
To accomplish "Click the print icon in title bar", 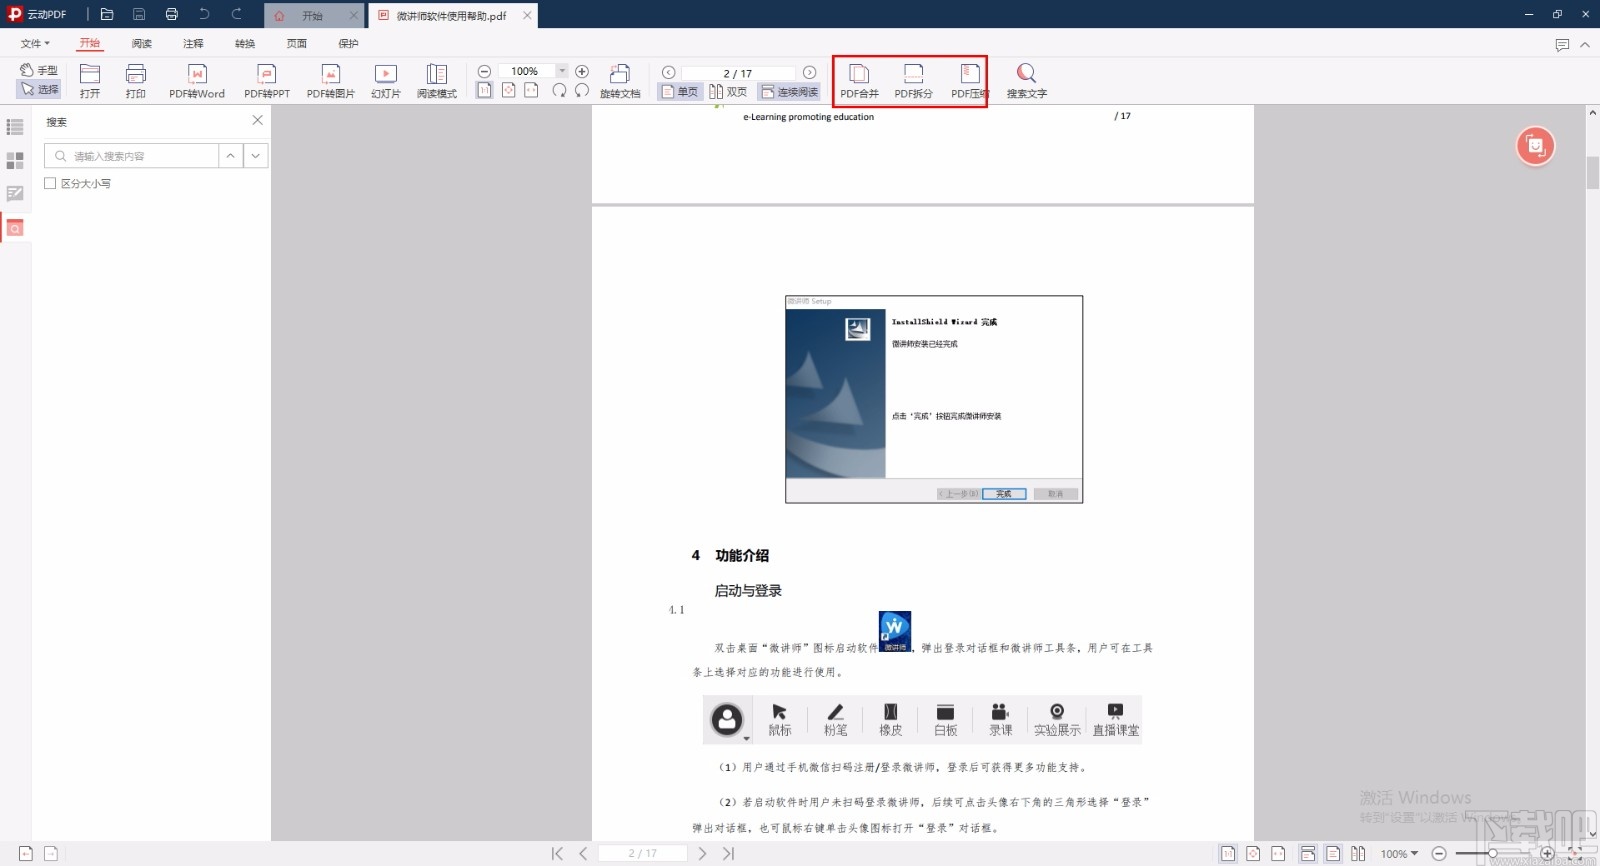I will click(172, 15).
